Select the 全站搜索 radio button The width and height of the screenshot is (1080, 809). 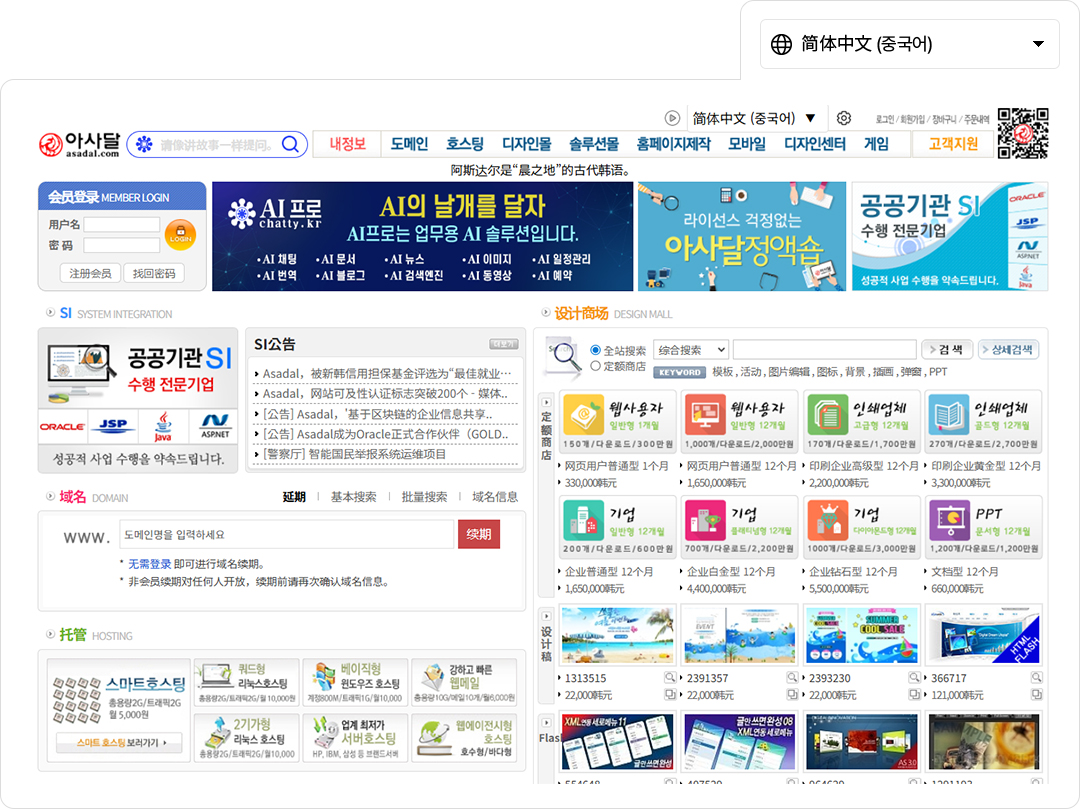(596, 351)
